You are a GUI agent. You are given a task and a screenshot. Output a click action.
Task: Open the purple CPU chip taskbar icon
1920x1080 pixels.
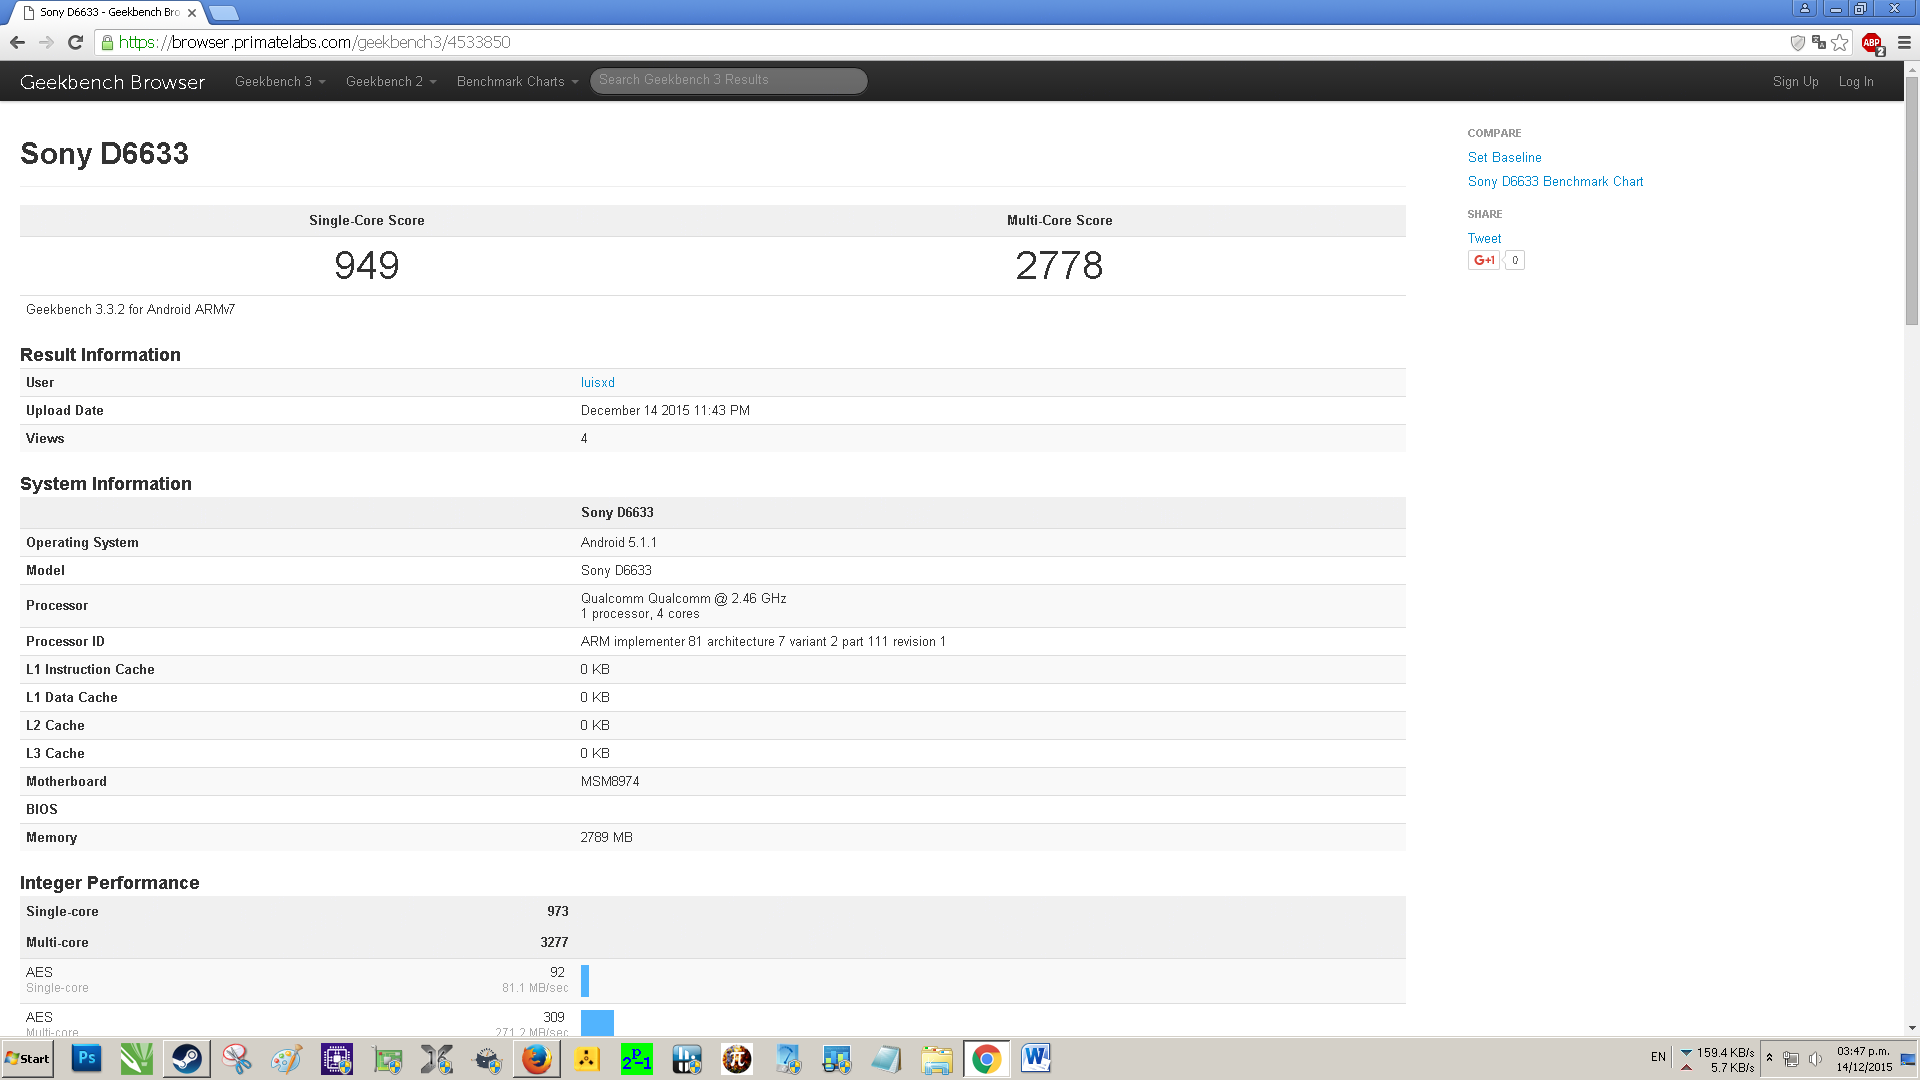pyautogui.click(x=337, y=1059)
